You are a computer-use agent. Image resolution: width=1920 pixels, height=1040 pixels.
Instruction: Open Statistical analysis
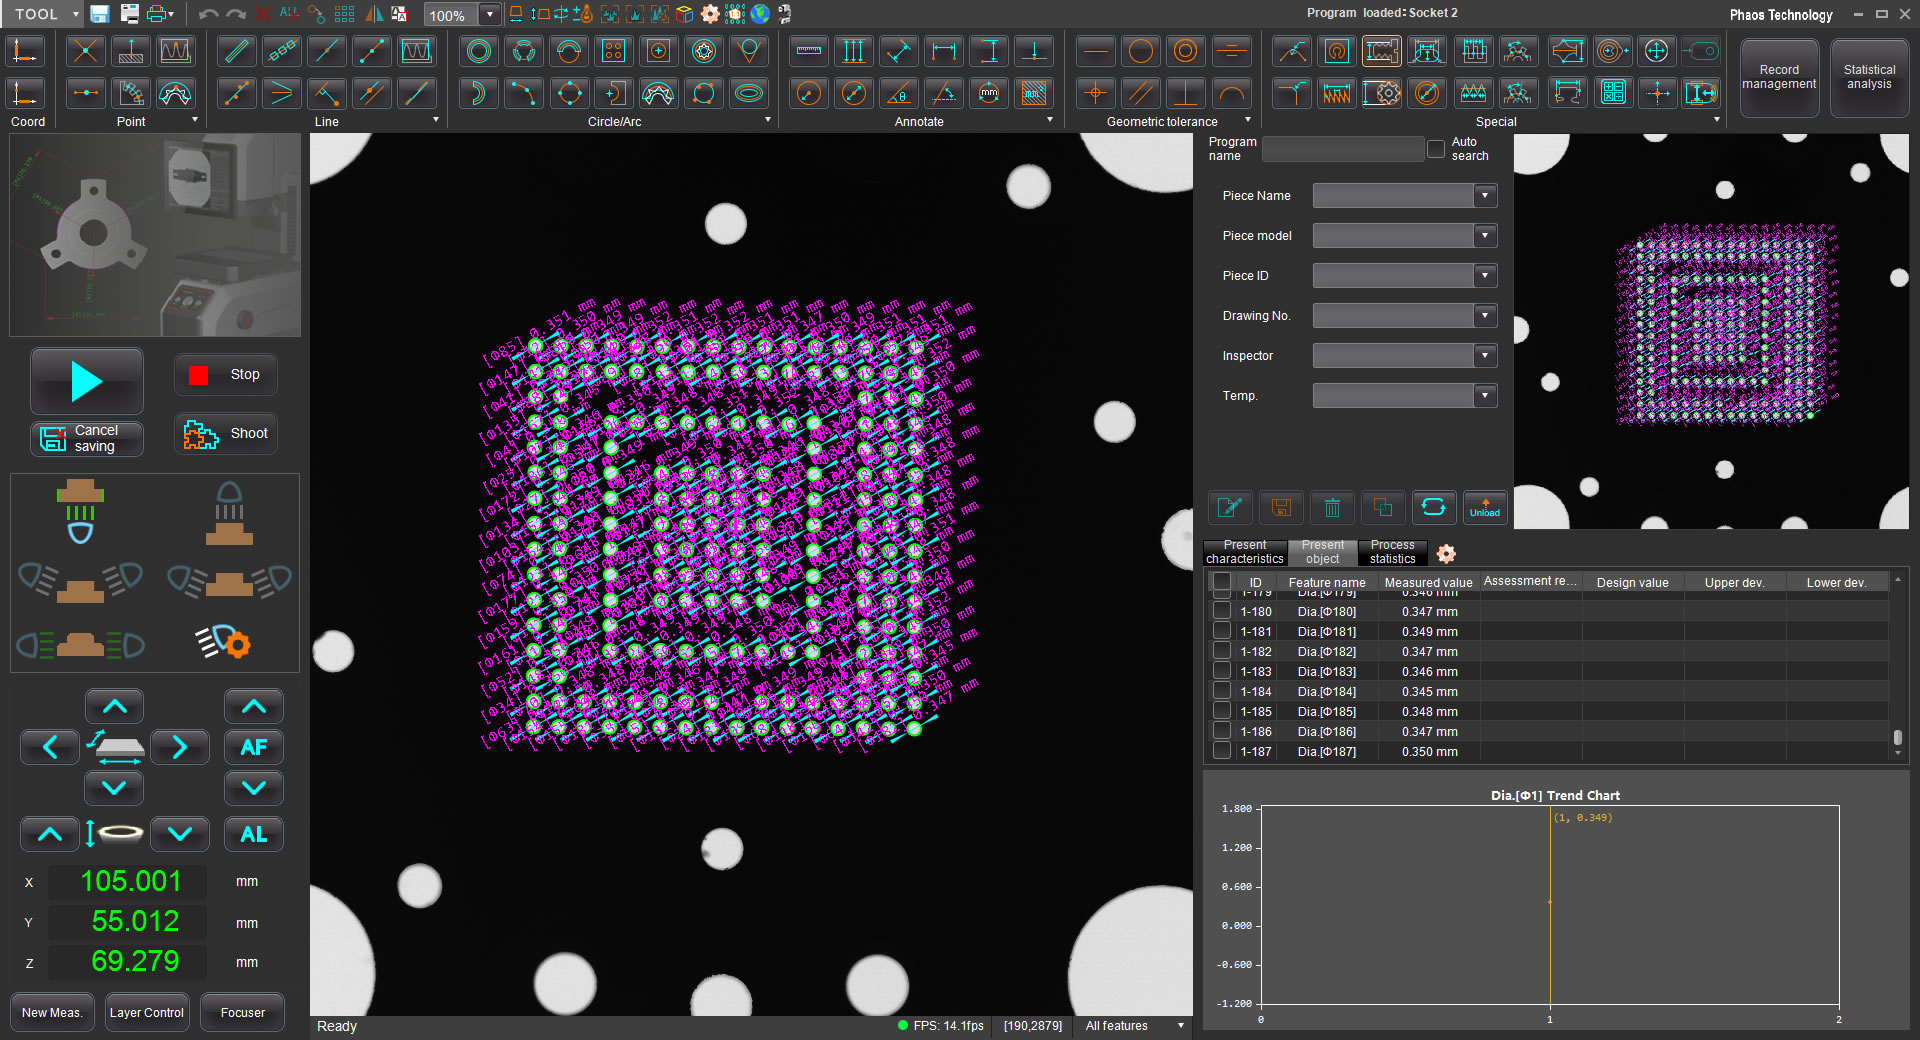[1868, 78]
